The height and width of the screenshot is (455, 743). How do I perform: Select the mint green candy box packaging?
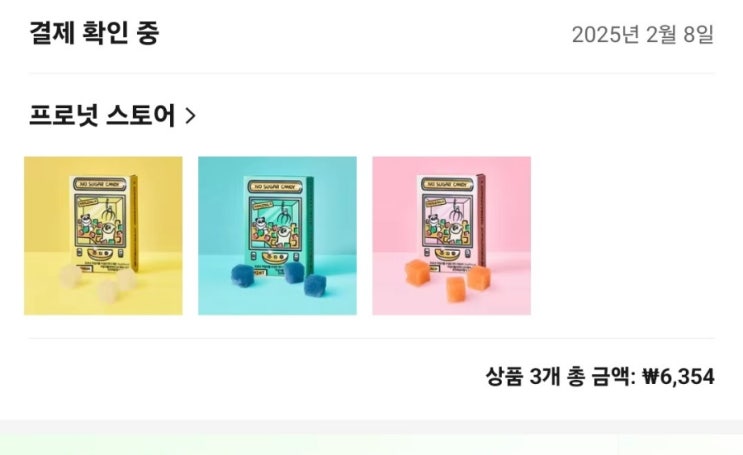279,224
